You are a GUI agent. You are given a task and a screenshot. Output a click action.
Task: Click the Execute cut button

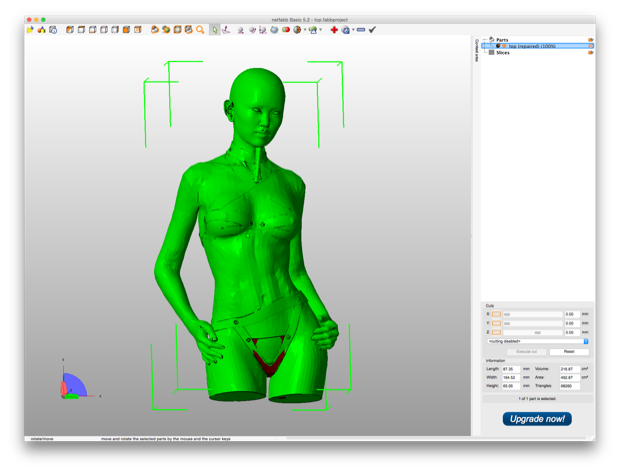click(x=526, y=351)
